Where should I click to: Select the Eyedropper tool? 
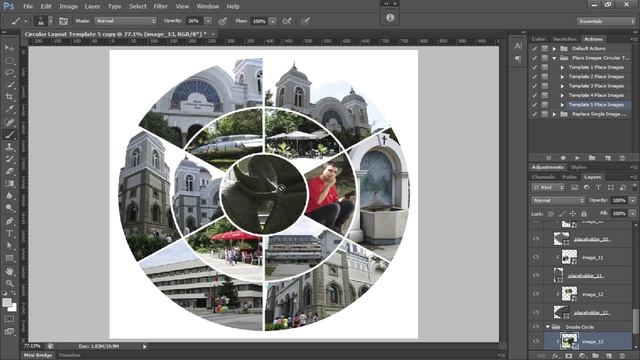9,109
